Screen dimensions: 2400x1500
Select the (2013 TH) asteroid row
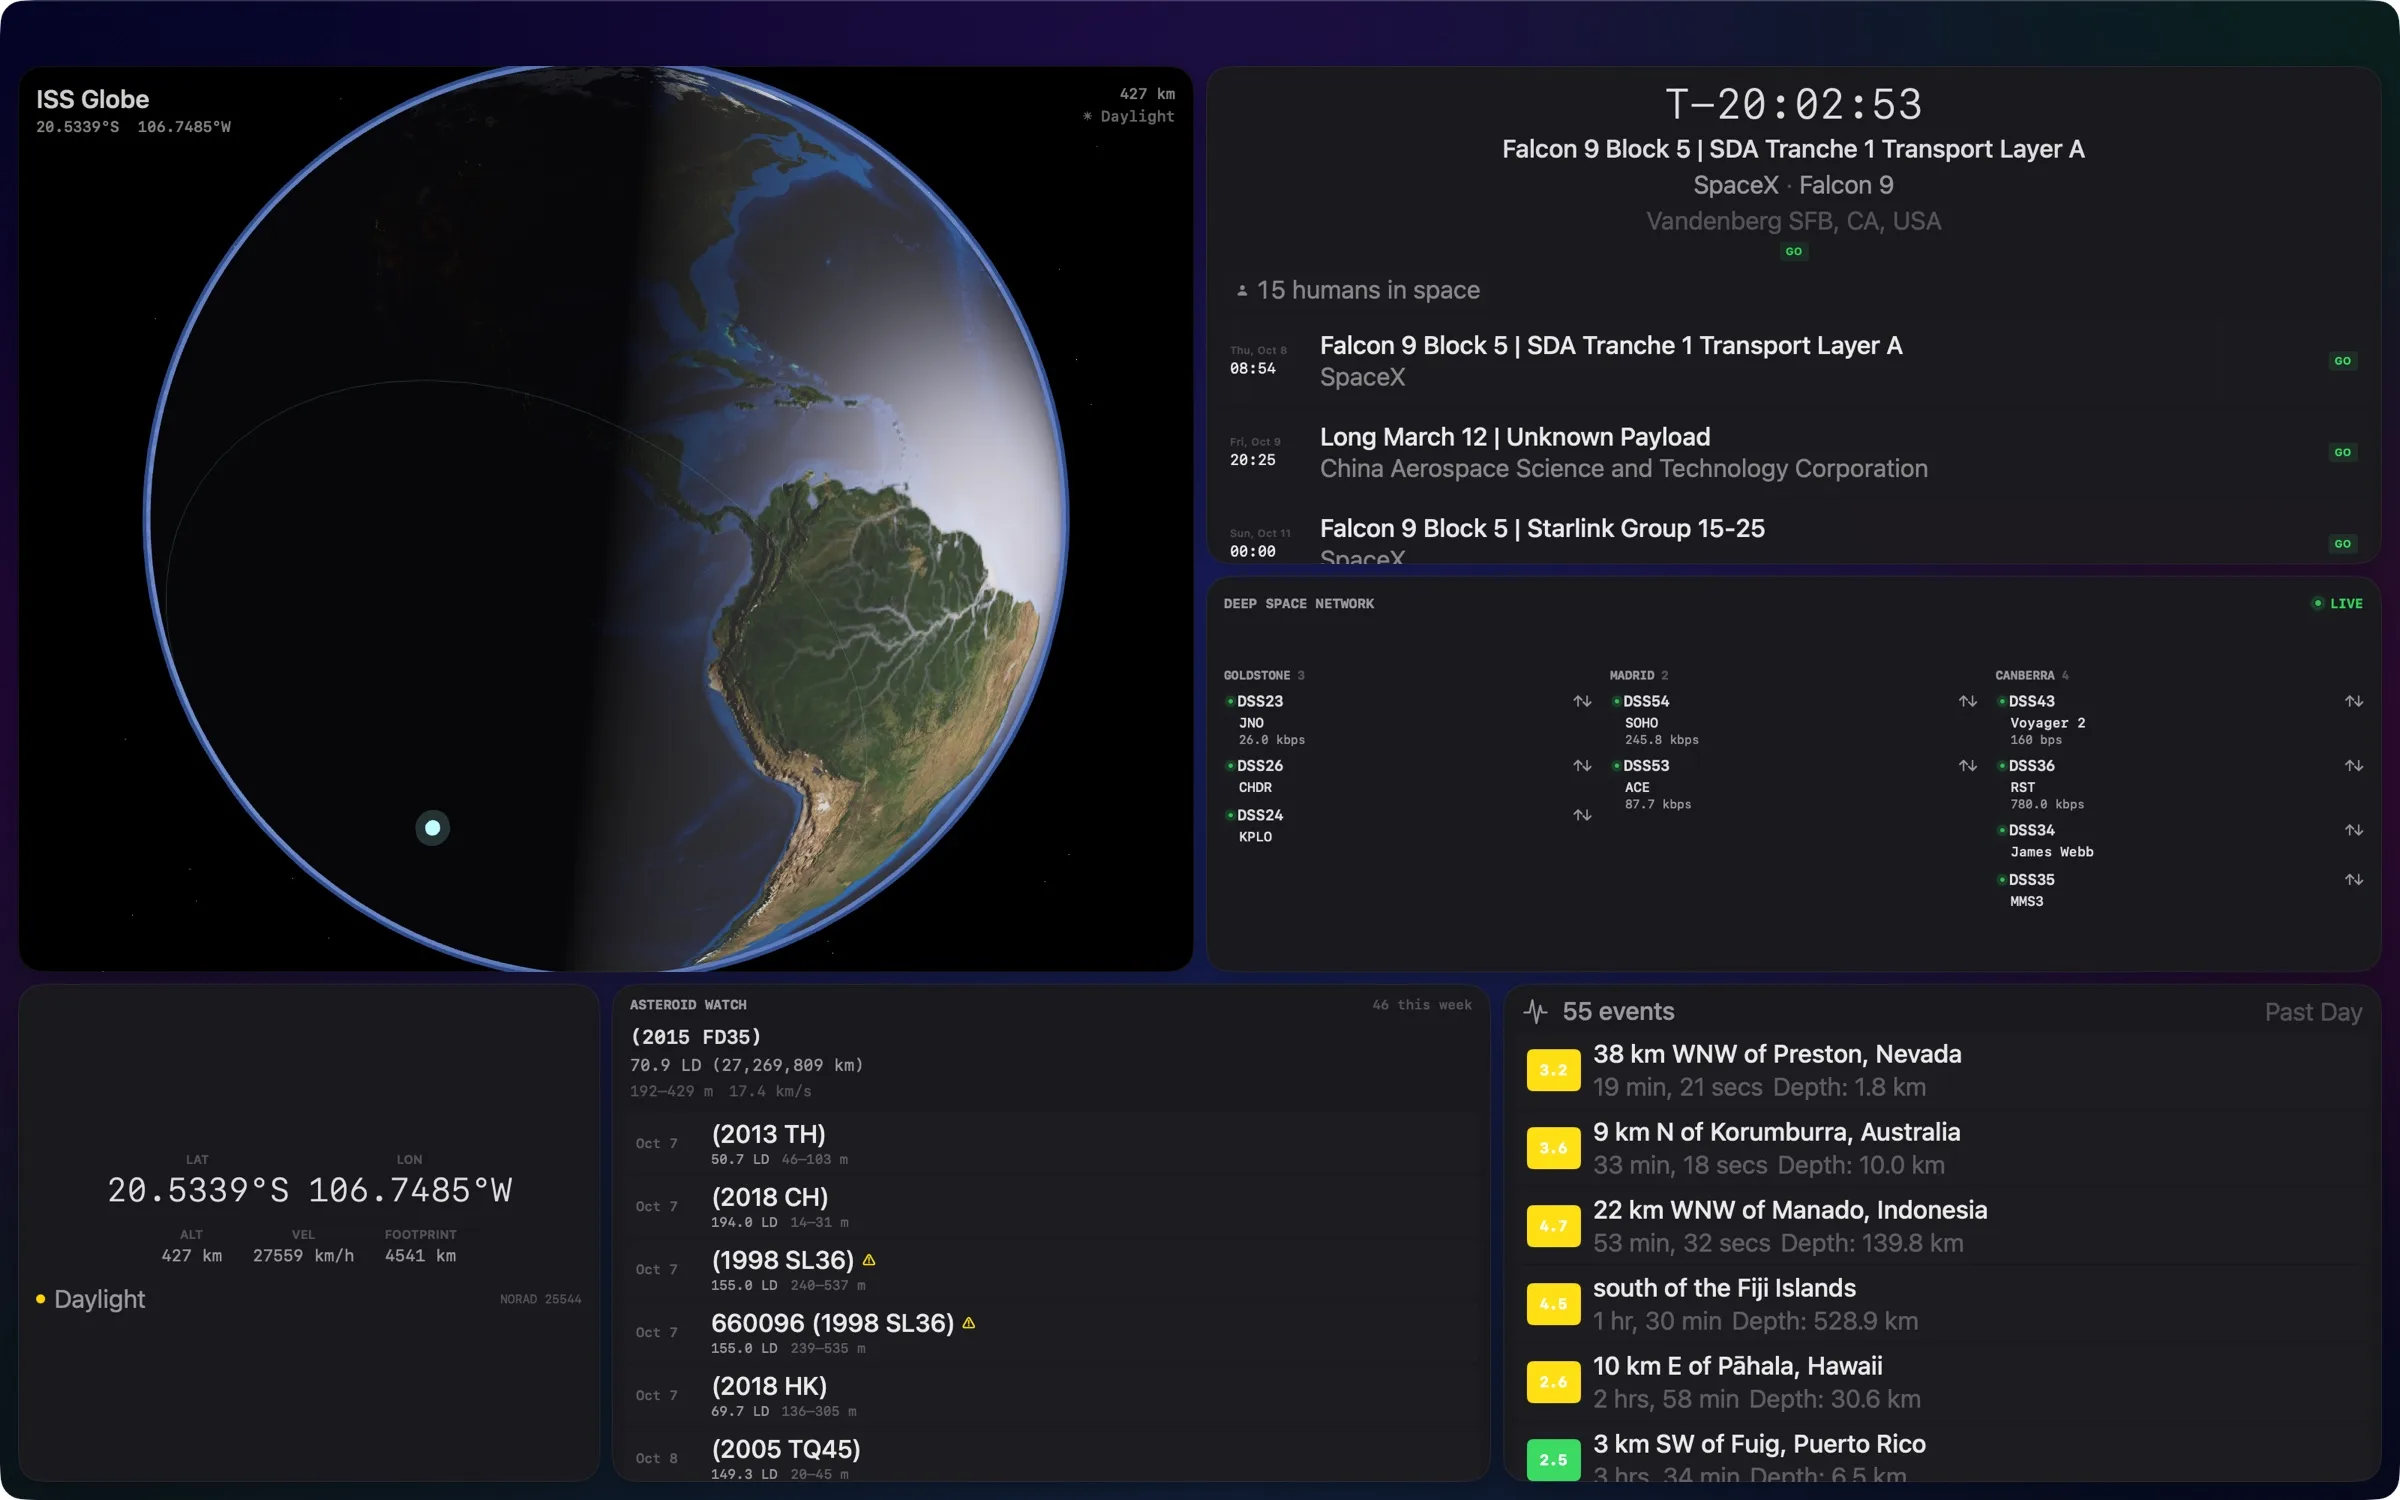pyautogui.click(x=1050, y=1144)
